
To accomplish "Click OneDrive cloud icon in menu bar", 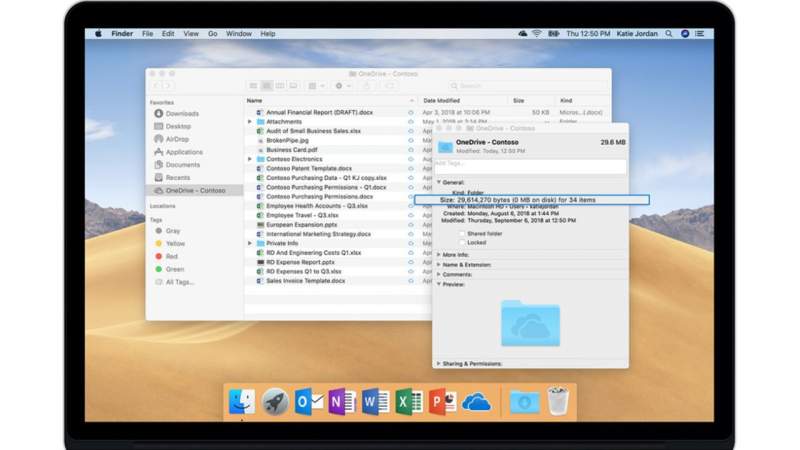I will click(x=522, y=34).
